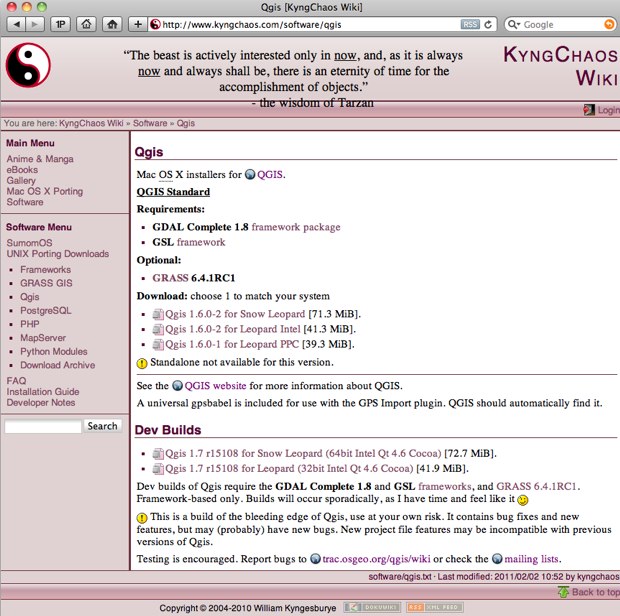Click the site favicon in address bar
Screen dimensions: 620x616
click(155, 25)
